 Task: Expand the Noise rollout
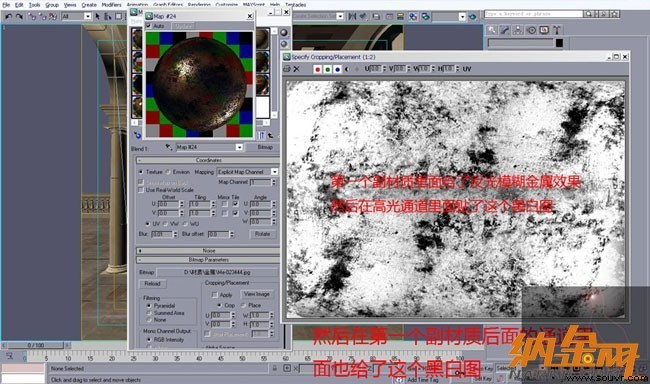click(x=208, y=251)
